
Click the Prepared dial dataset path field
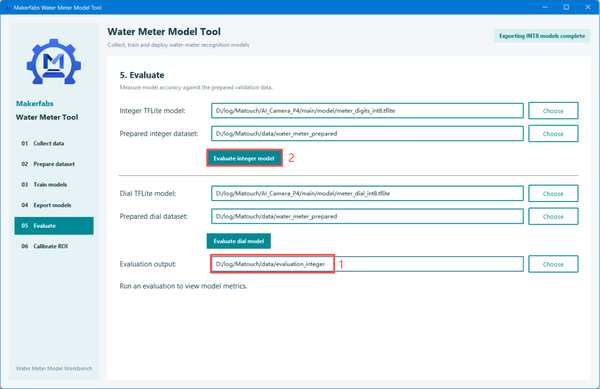[x=367, y=216]
